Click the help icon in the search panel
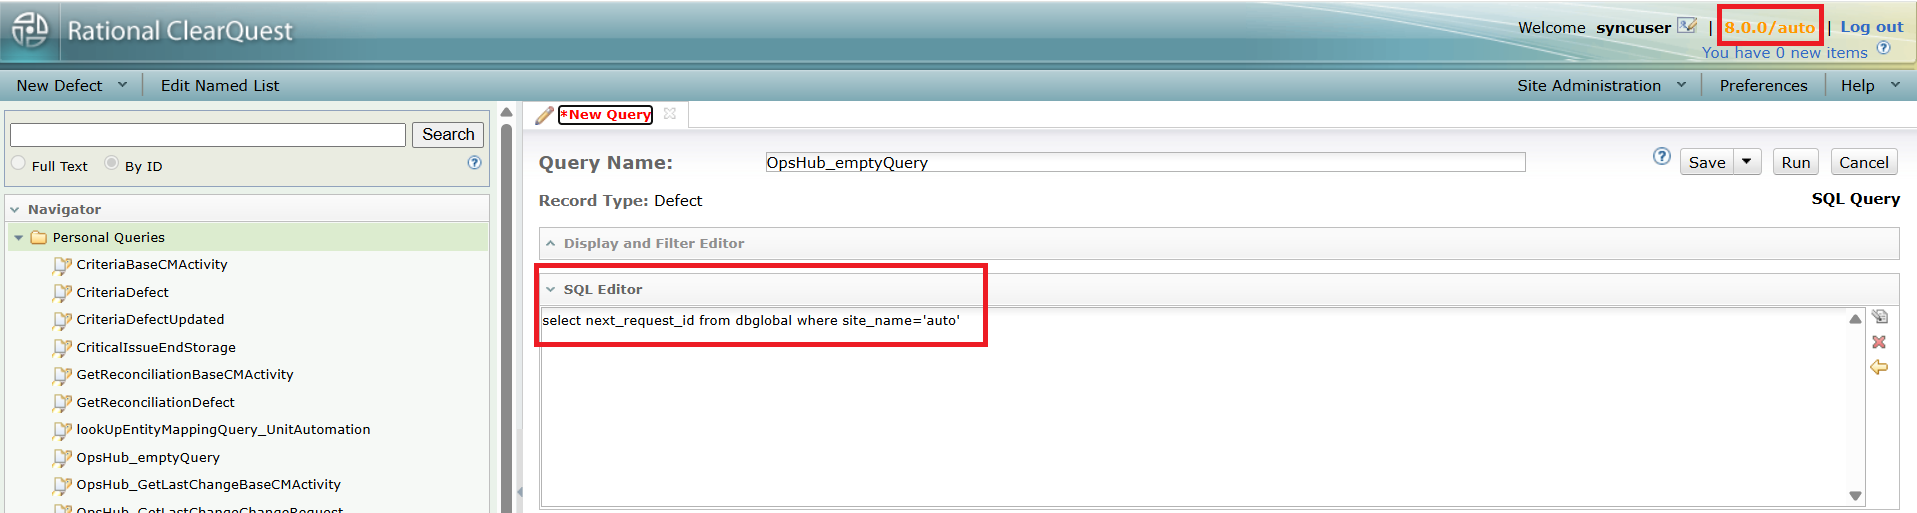This screenshot has width=1917, height=513. (x=474, y=163)
